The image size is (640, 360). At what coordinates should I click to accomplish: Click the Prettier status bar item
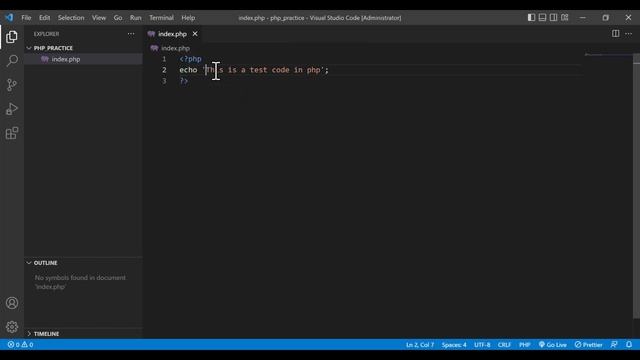point(589,345)
